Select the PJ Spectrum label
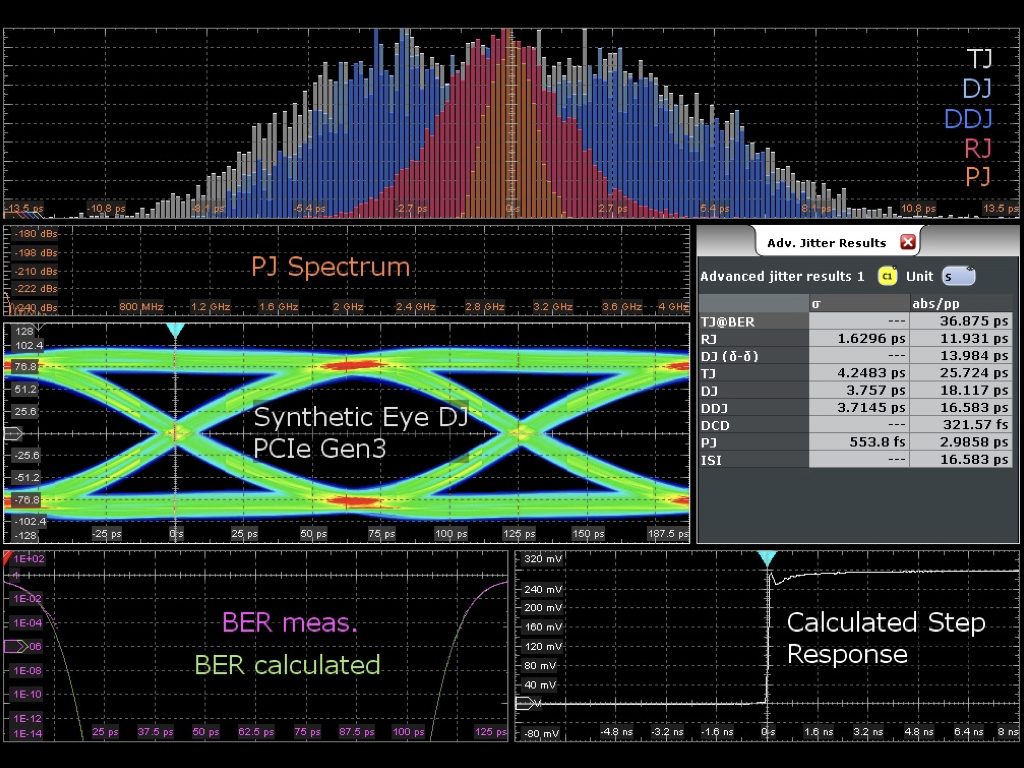The width and height of the screenshot is (1024, 768). click(330, 267)
